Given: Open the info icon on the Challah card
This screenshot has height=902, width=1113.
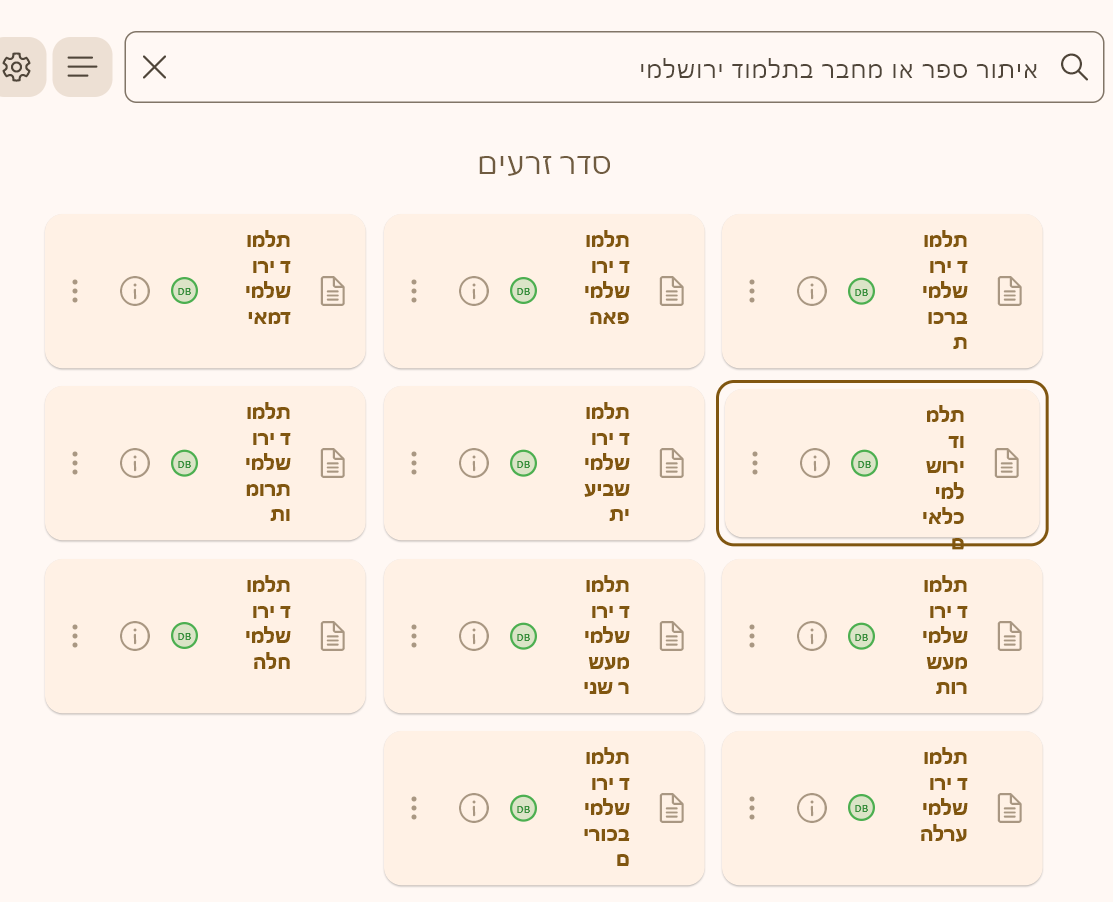Looking at the screenshot, I should 135,636.
